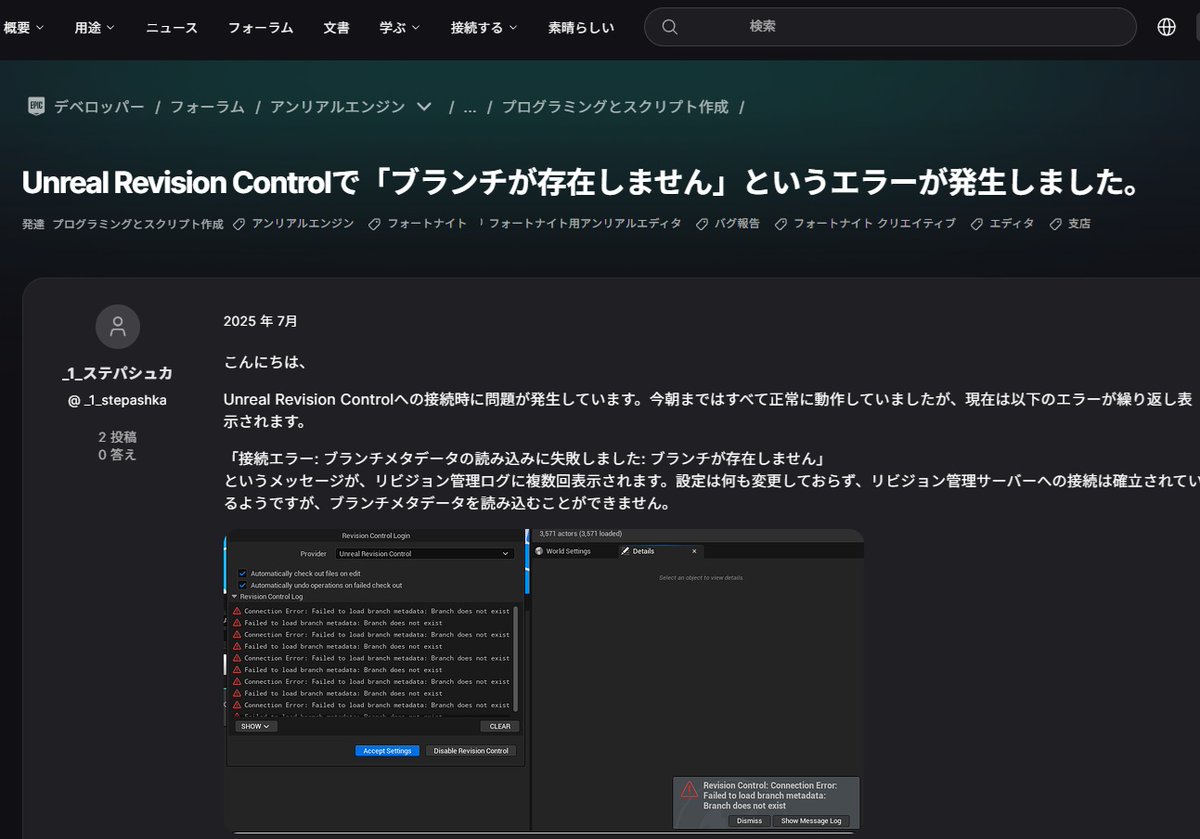The height and width of the screenshot is (839, 1200).
Task: Open プログラミングとスクリプト作成 breadcrumb link
Action: pyautogui.click(x=615, y=107)
